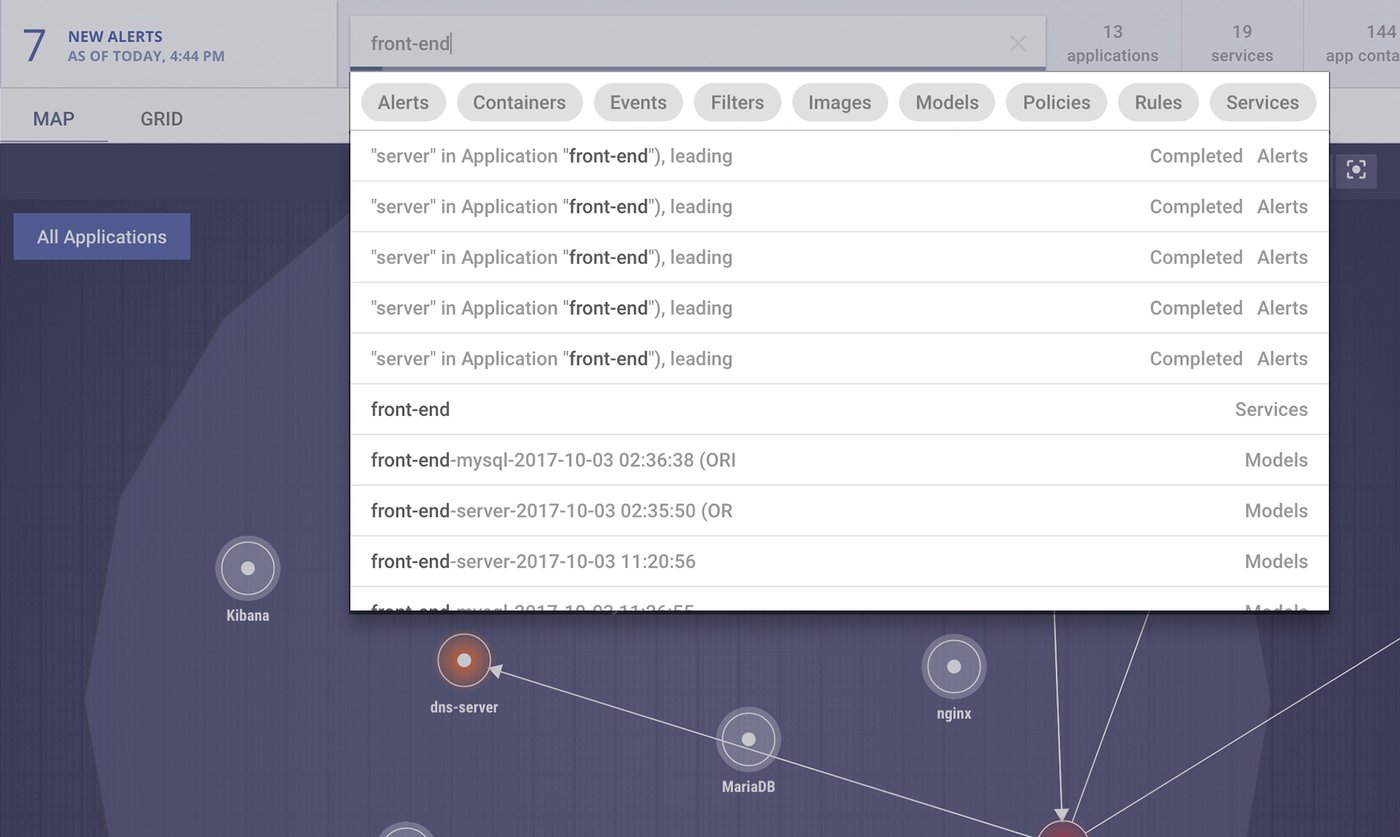Screen dimensions: 1400x837
Task: Switch to the MAP tab
Action: click(x=54, y=119)
